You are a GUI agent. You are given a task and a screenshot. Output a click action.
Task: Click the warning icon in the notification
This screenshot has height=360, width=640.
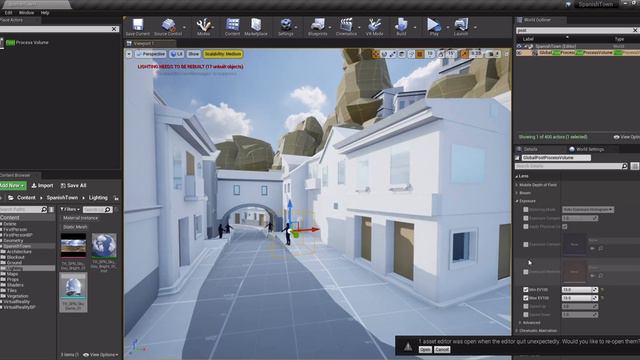pos(408,347)
